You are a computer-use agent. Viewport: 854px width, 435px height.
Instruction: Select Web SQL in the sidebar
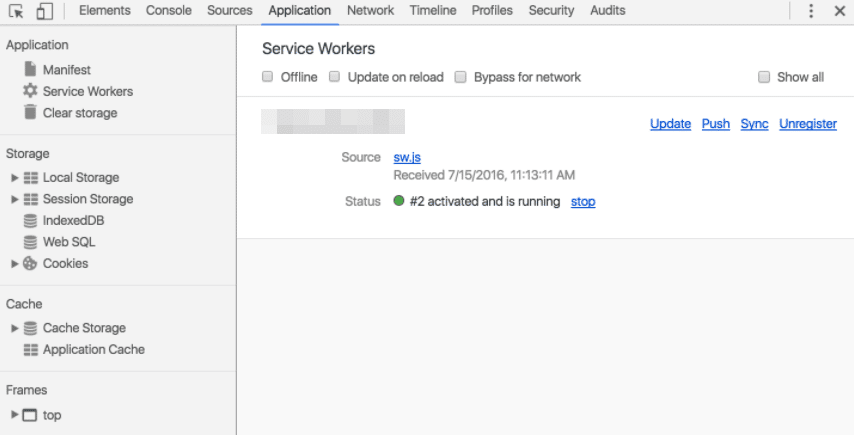[x=69, y=242]
